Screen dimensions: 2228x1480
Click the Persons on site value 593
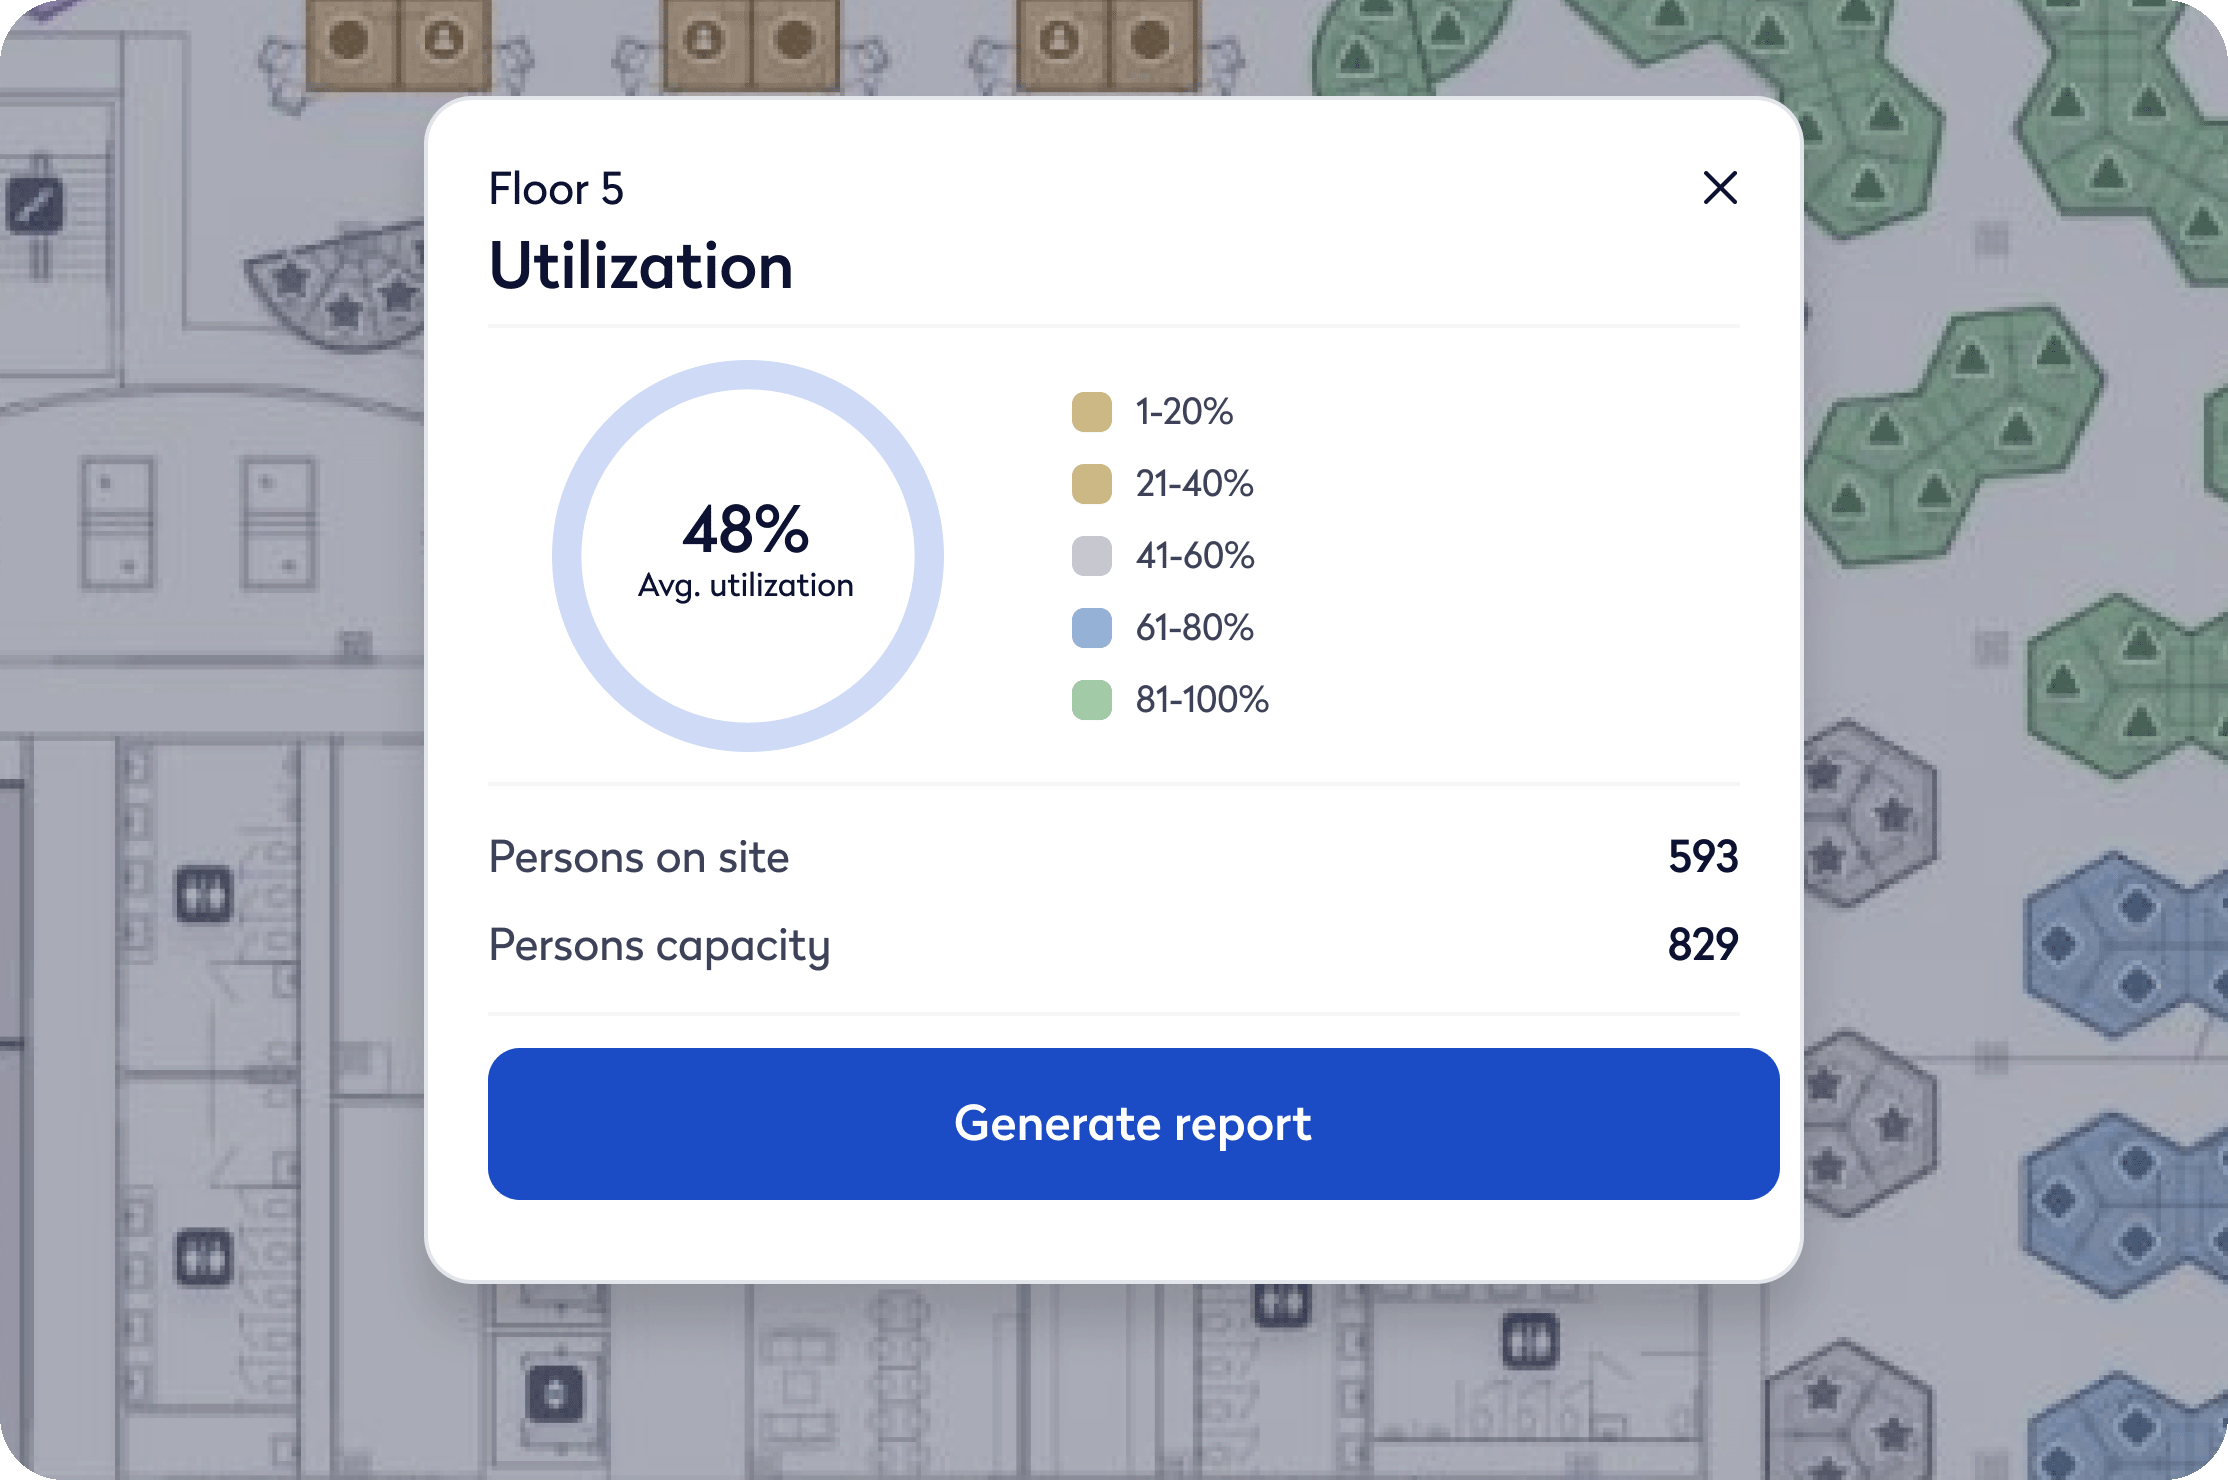click(1703, 857)
